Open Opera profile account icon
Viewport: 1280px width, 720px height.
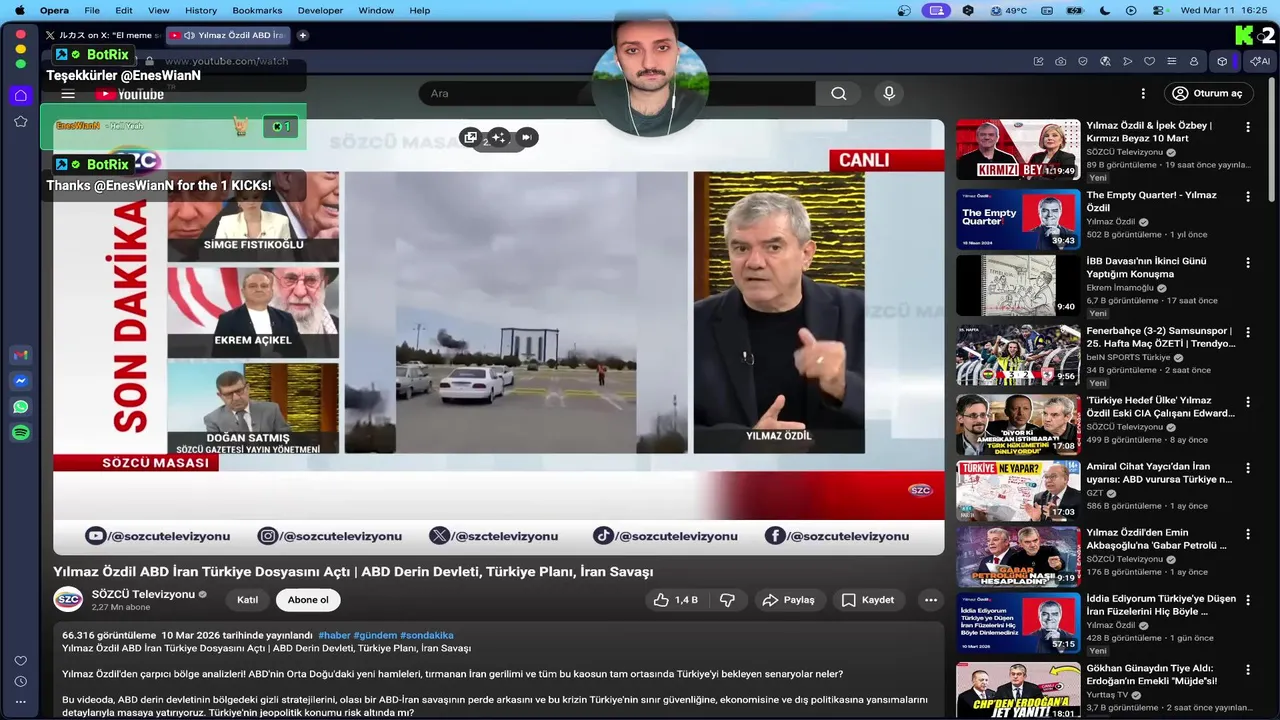(x=1194, y=61)
